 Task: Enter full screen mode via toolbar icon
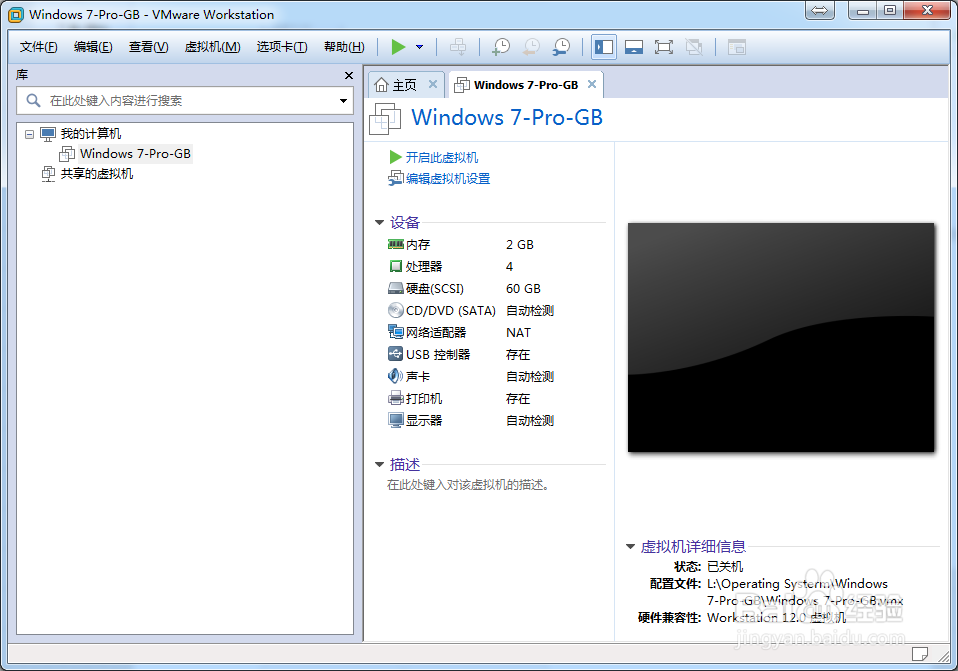(x=662, y=46)
